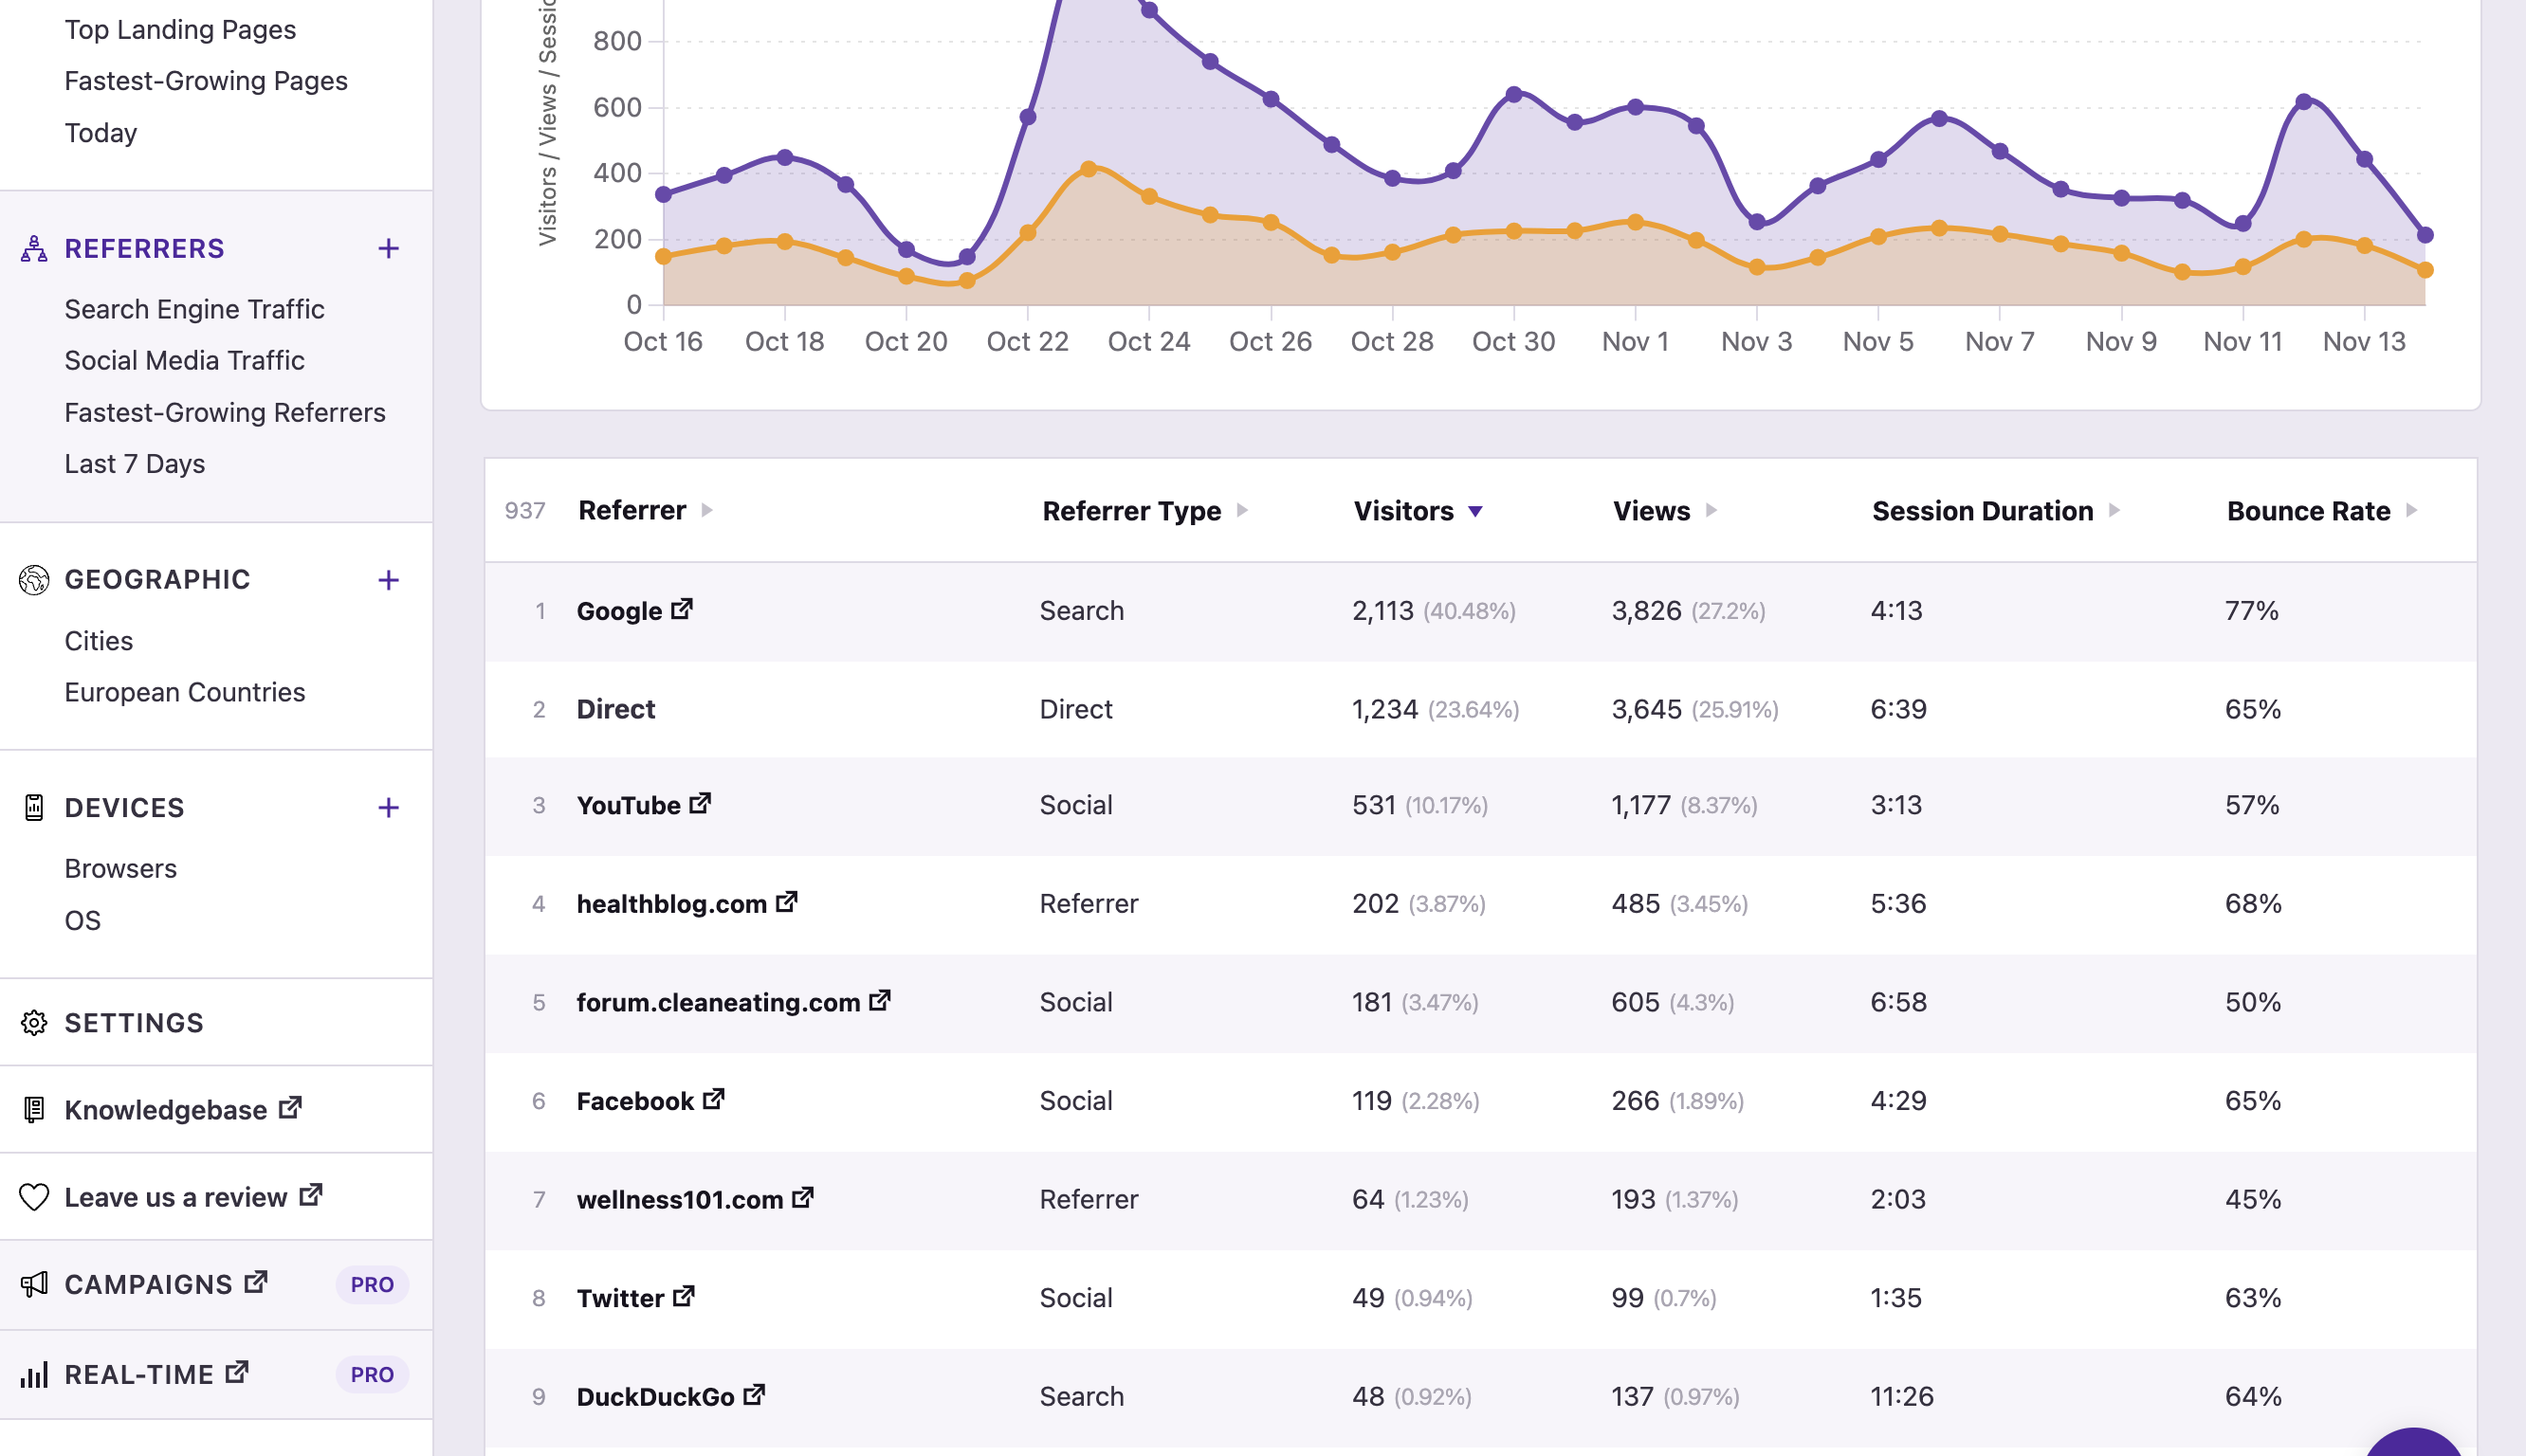This screenshot has height=1456, width=2526.
Task: Open Google referrer external link
Action: pos(682,610)
